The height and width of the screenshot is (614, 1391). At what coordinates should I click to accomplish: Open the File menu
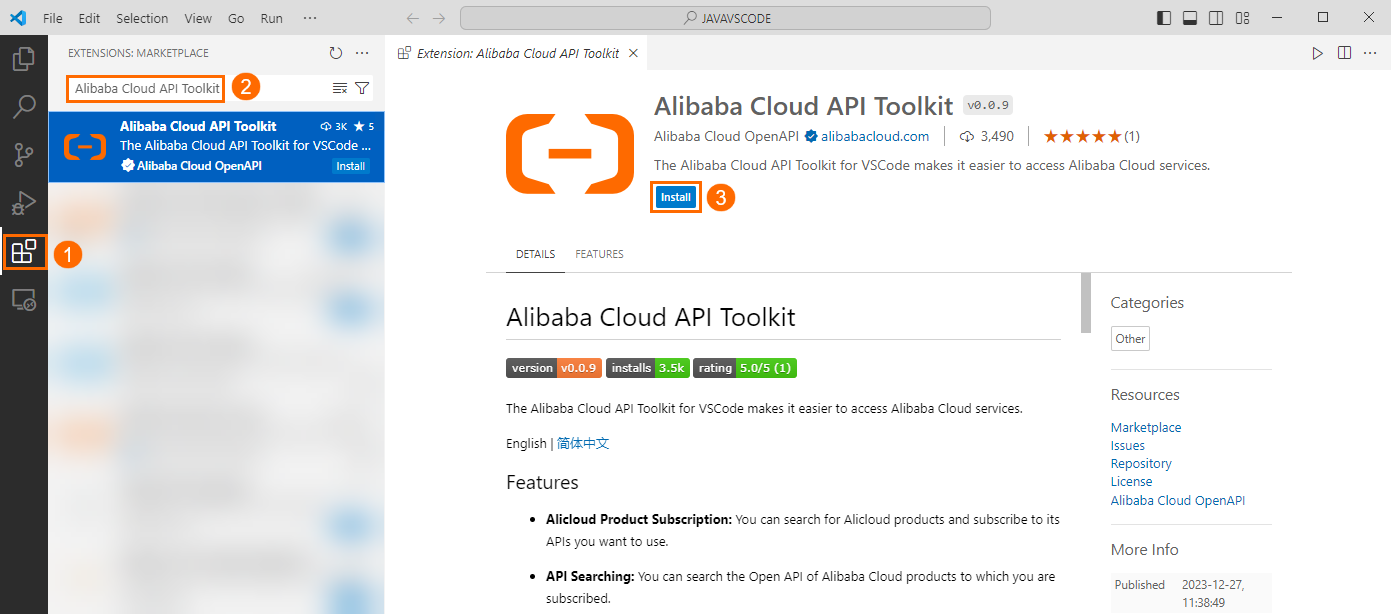53,18
